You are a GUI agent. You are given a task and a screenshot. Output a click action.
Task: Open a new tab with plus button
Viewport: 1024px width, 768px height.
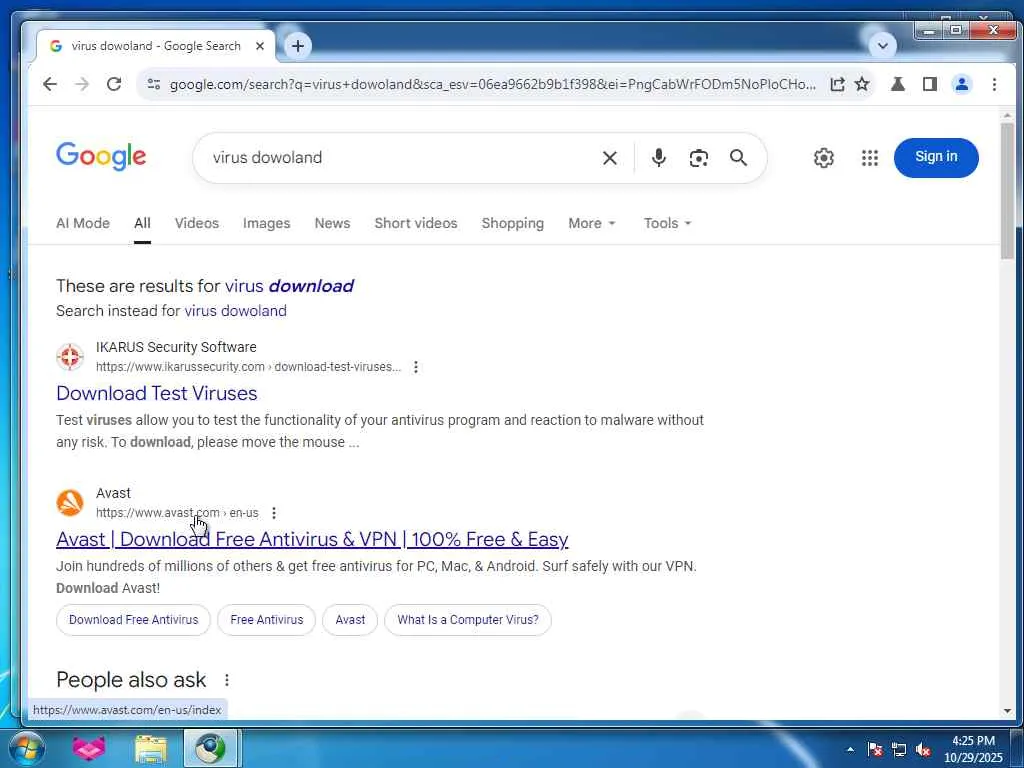[298, 46]
